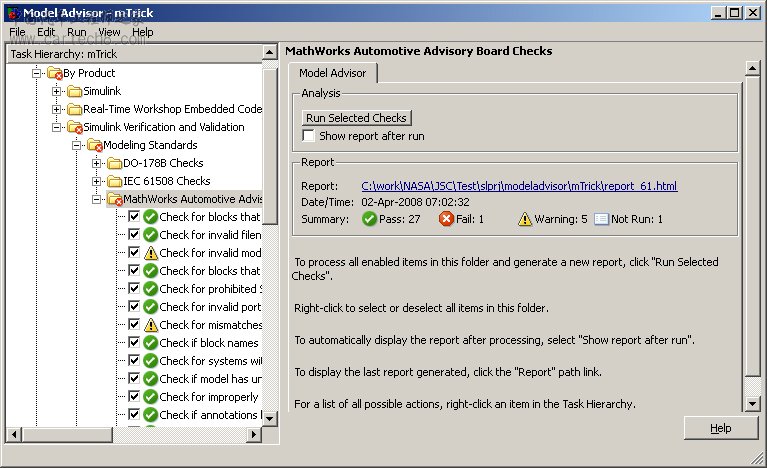Click the Not Run summary icon

601,219
